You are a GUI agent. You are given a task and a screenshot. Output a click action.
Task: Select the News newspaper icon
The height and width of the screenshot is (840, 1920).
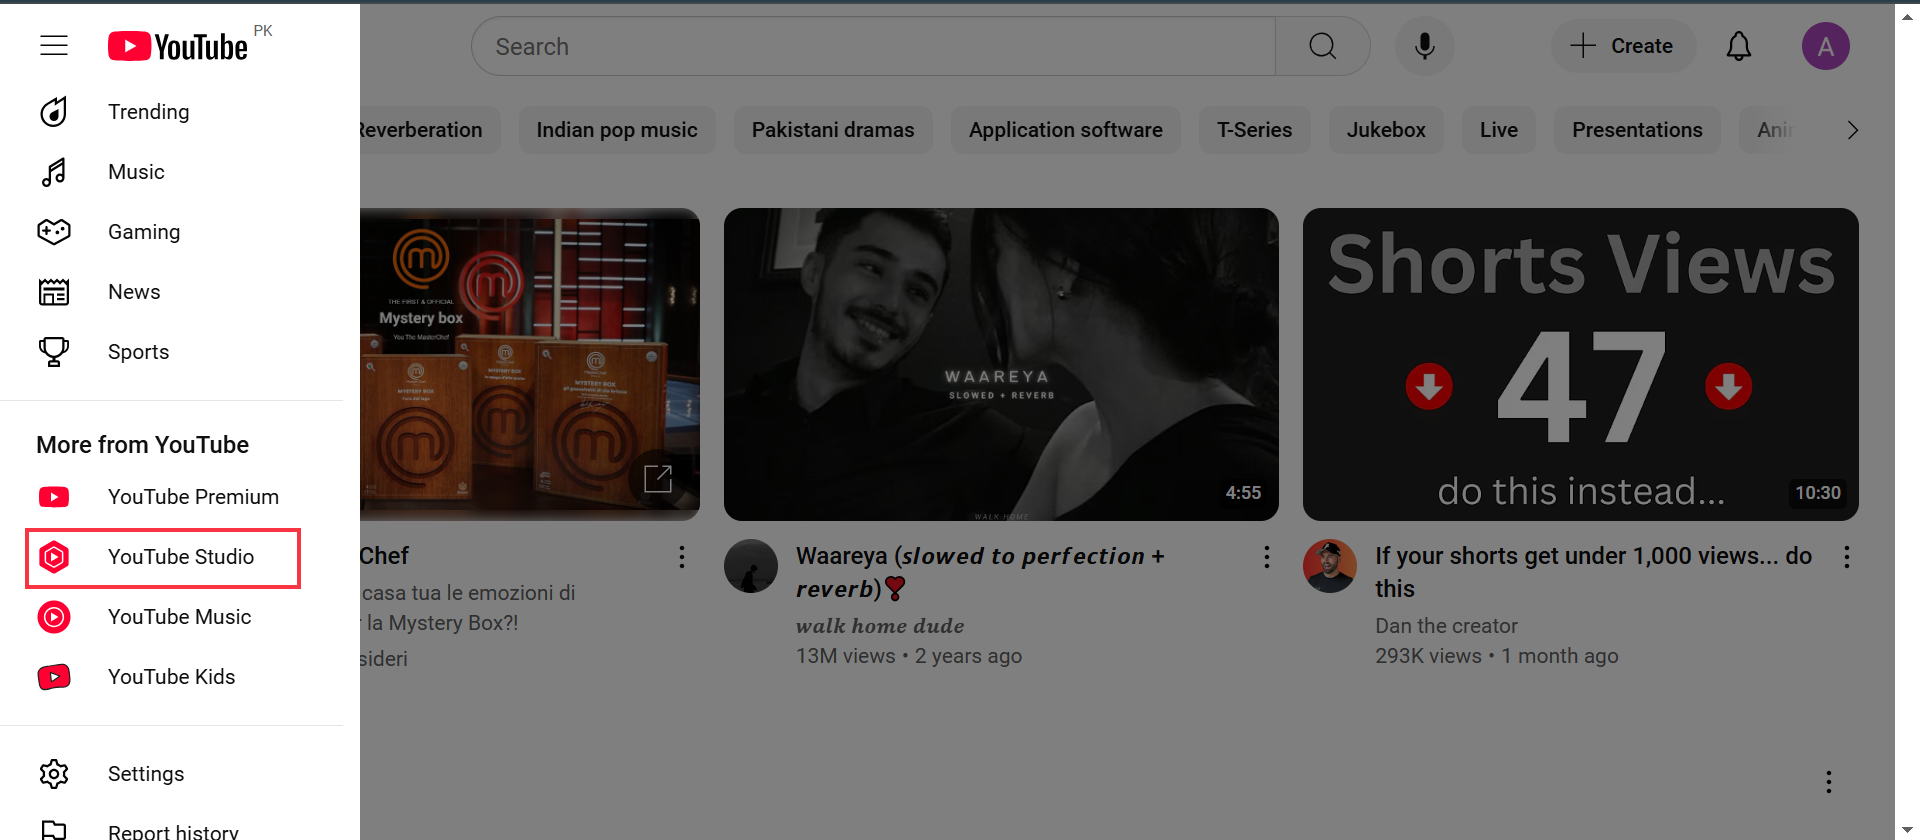pos(54,292)
